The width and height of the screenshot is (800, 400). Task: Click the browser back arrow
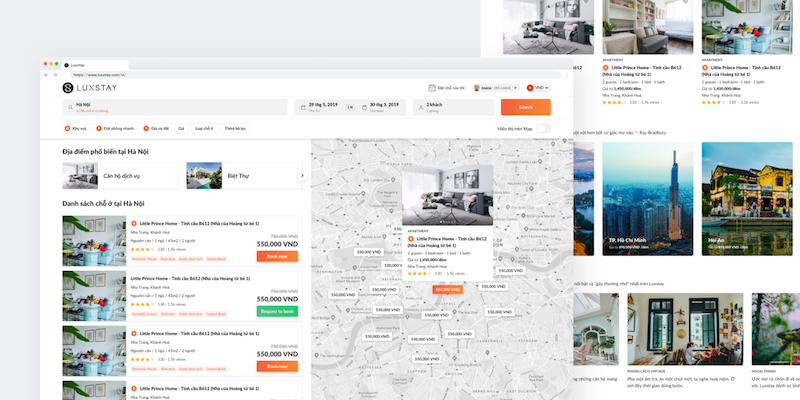[46, 75]
